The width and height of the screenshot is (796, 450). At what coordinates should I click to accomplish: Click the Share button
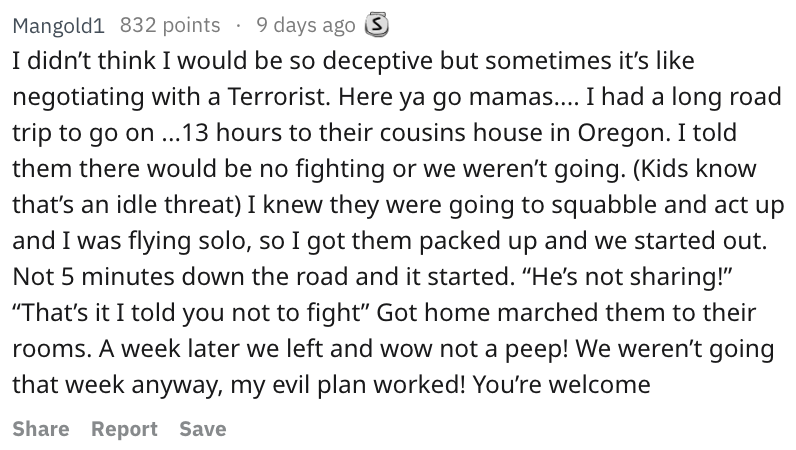click(41, 429)
